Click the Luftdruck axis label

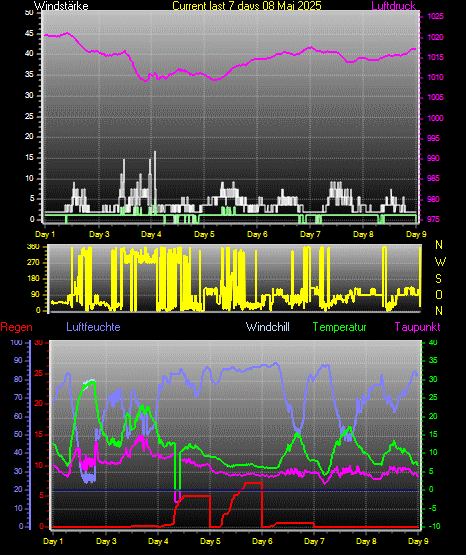(393, 5)
